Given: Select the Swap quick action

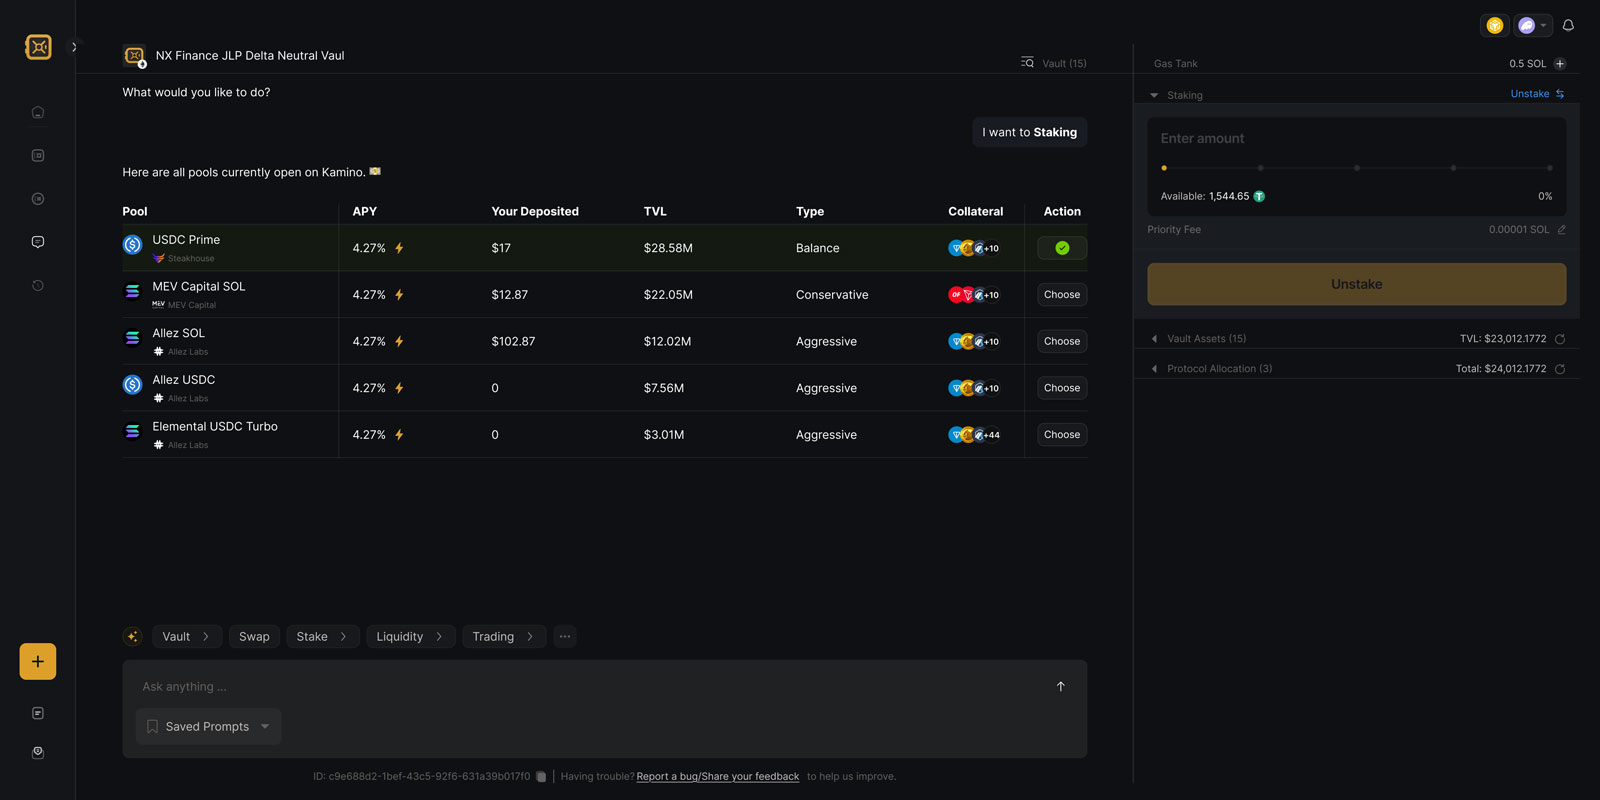Looking at the screenshot, I should tap(254, 637).
